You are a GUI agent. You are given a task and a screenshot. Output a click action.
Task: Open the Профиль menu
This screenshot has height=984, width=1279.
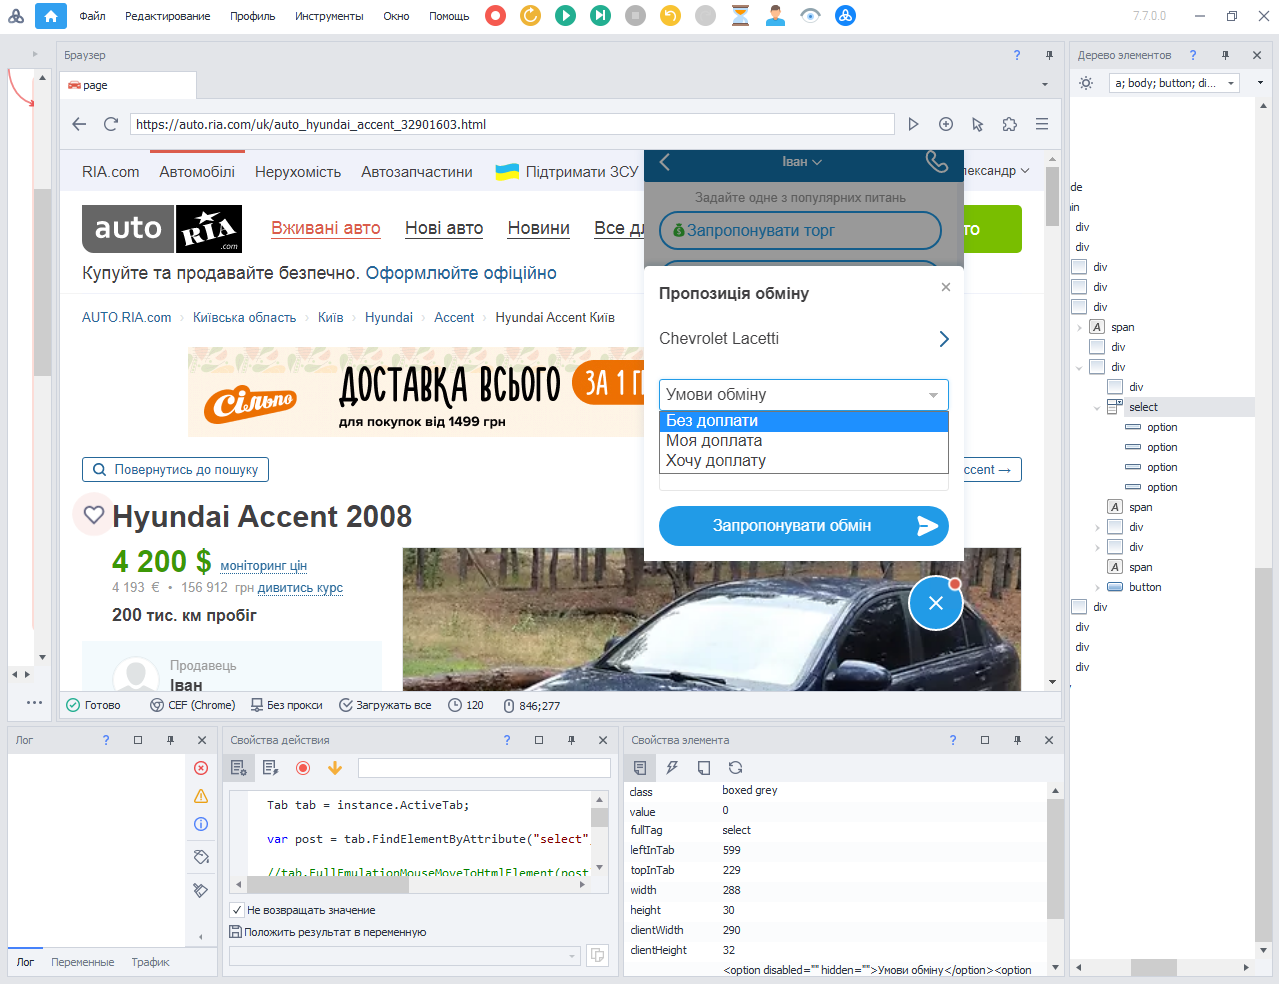click(x=252, y=16)
